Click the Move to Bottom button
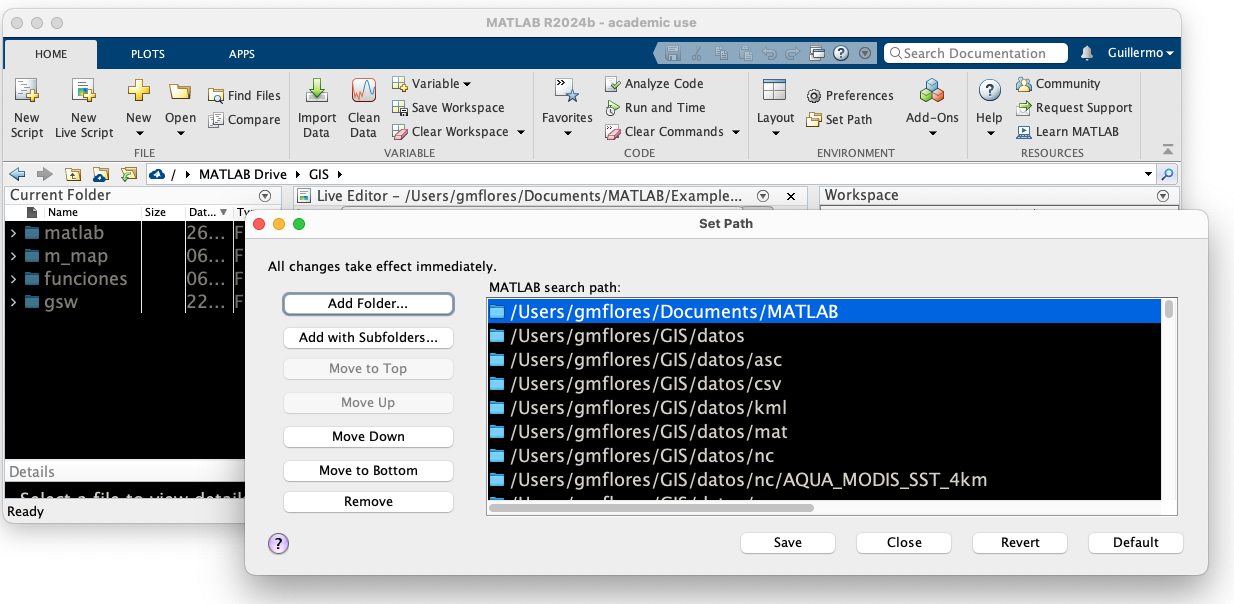 coord(368,470)
